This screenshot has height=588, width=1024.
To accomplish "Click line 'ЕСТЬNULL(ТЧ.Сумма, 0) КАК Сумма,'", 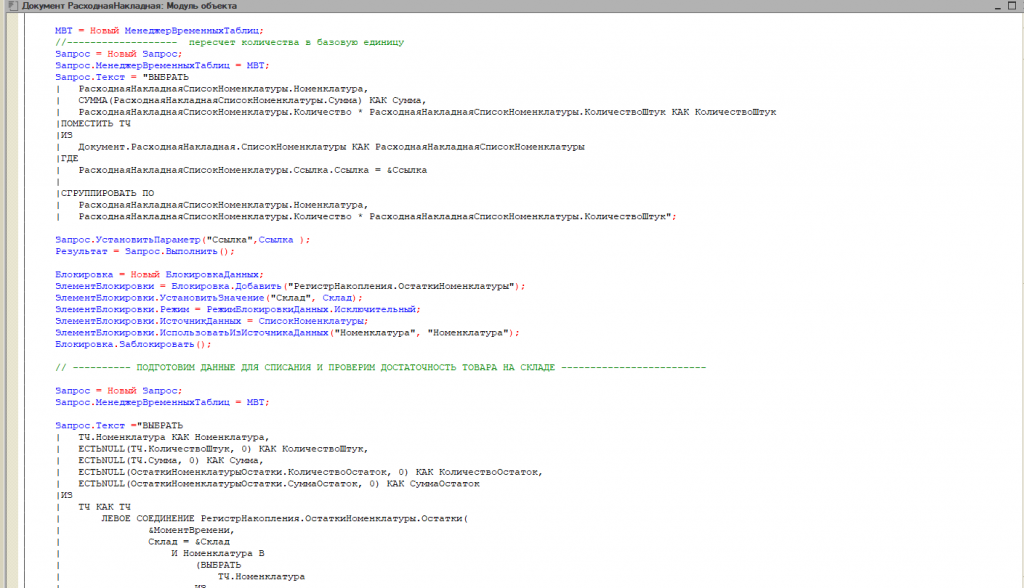I will click(x=171, y=461).
